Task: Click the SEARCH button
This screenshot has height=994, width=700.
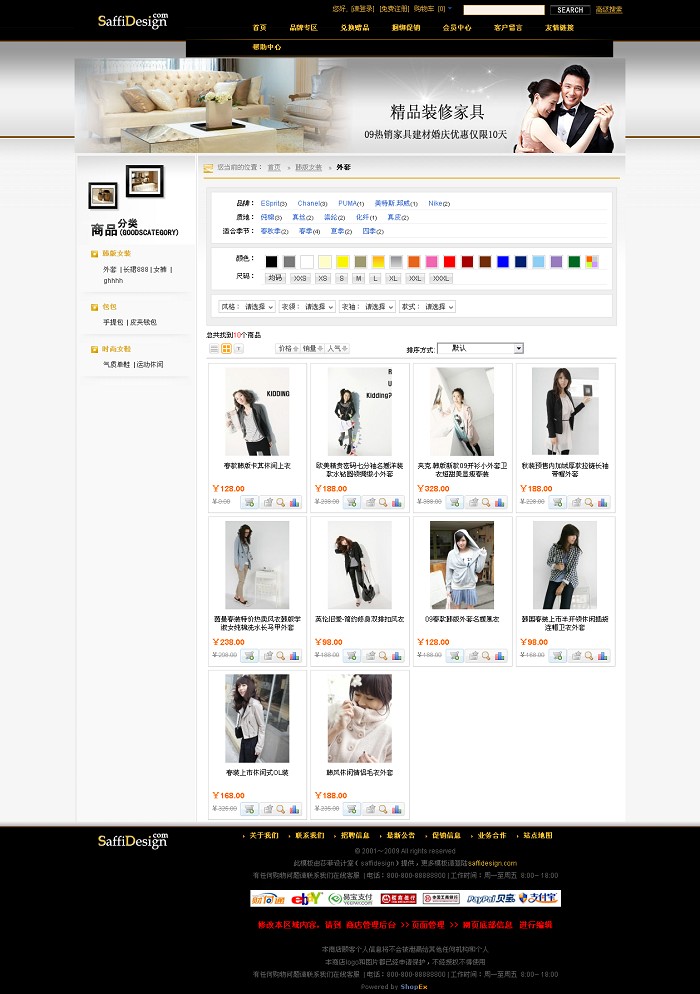Action: (x=570, y=10)
